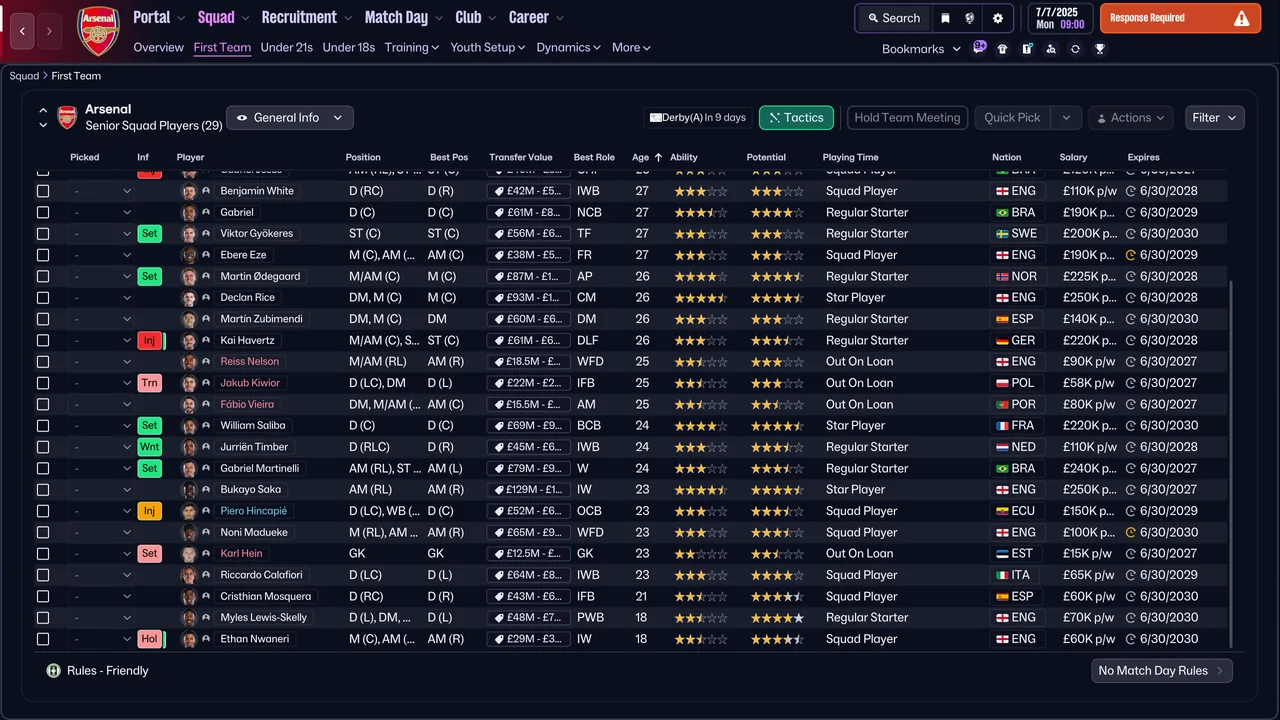Tick the checkbox for Gabriel
Viewport: 1280px width, 720px height.
click(43, 212)
